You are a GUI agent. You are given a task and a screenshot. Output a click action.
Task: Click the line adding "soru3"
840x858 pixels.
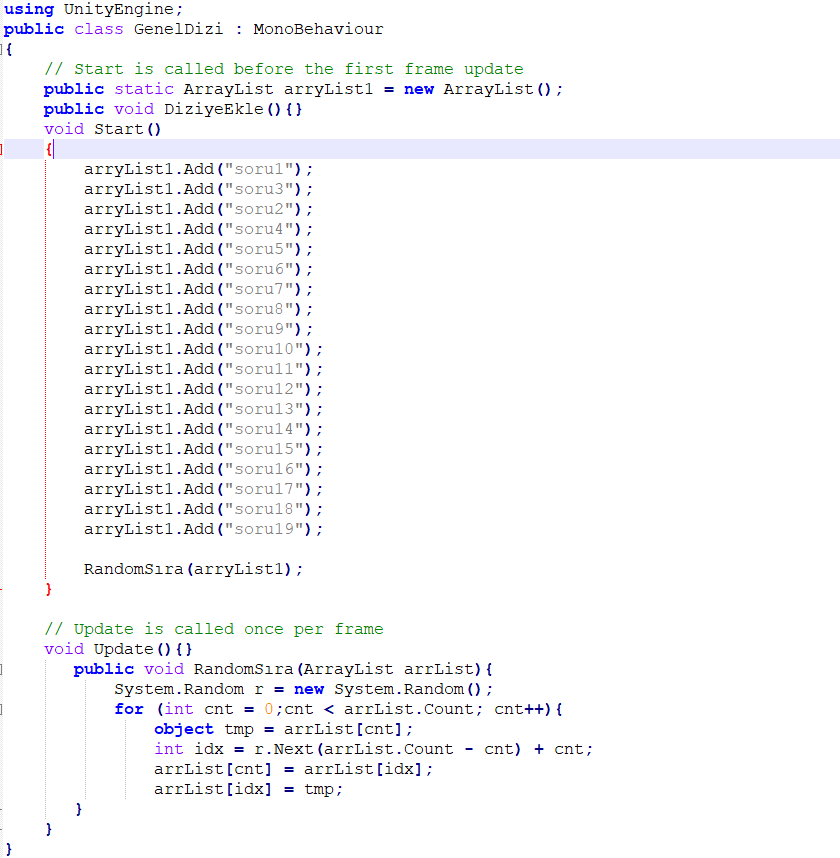click(x=198, y=189)
